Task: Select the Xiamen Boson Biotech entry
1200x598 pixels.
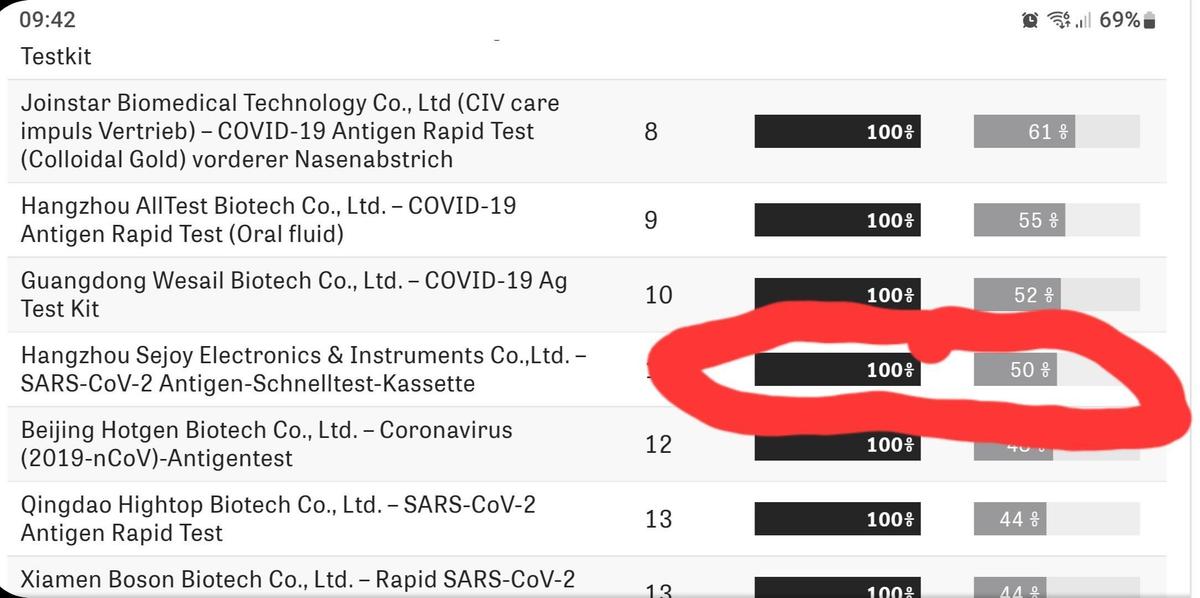Action: click(298, 581)
